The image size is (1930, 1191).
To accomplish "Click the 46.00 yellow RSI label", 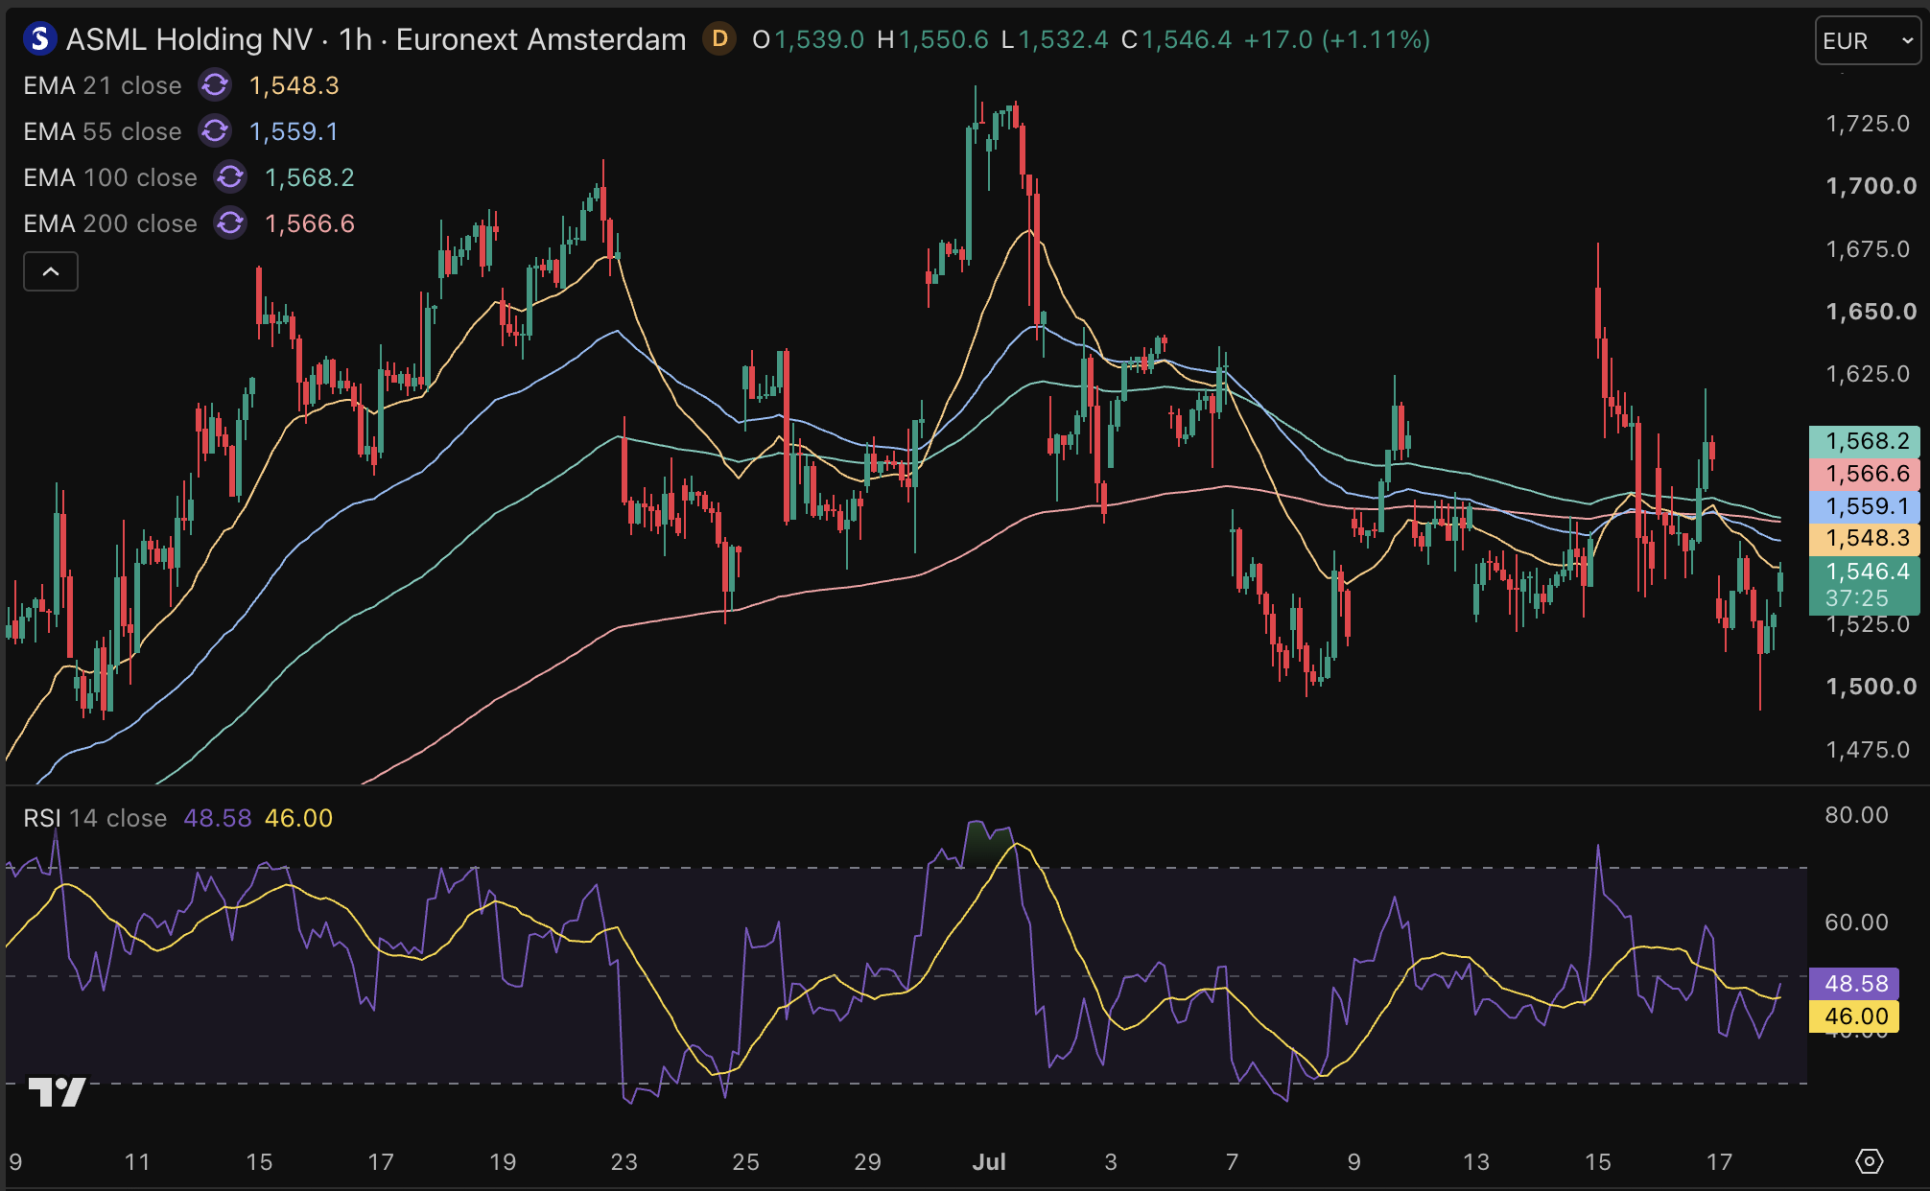I will pyautogui.click(x=1854, y=1016).
